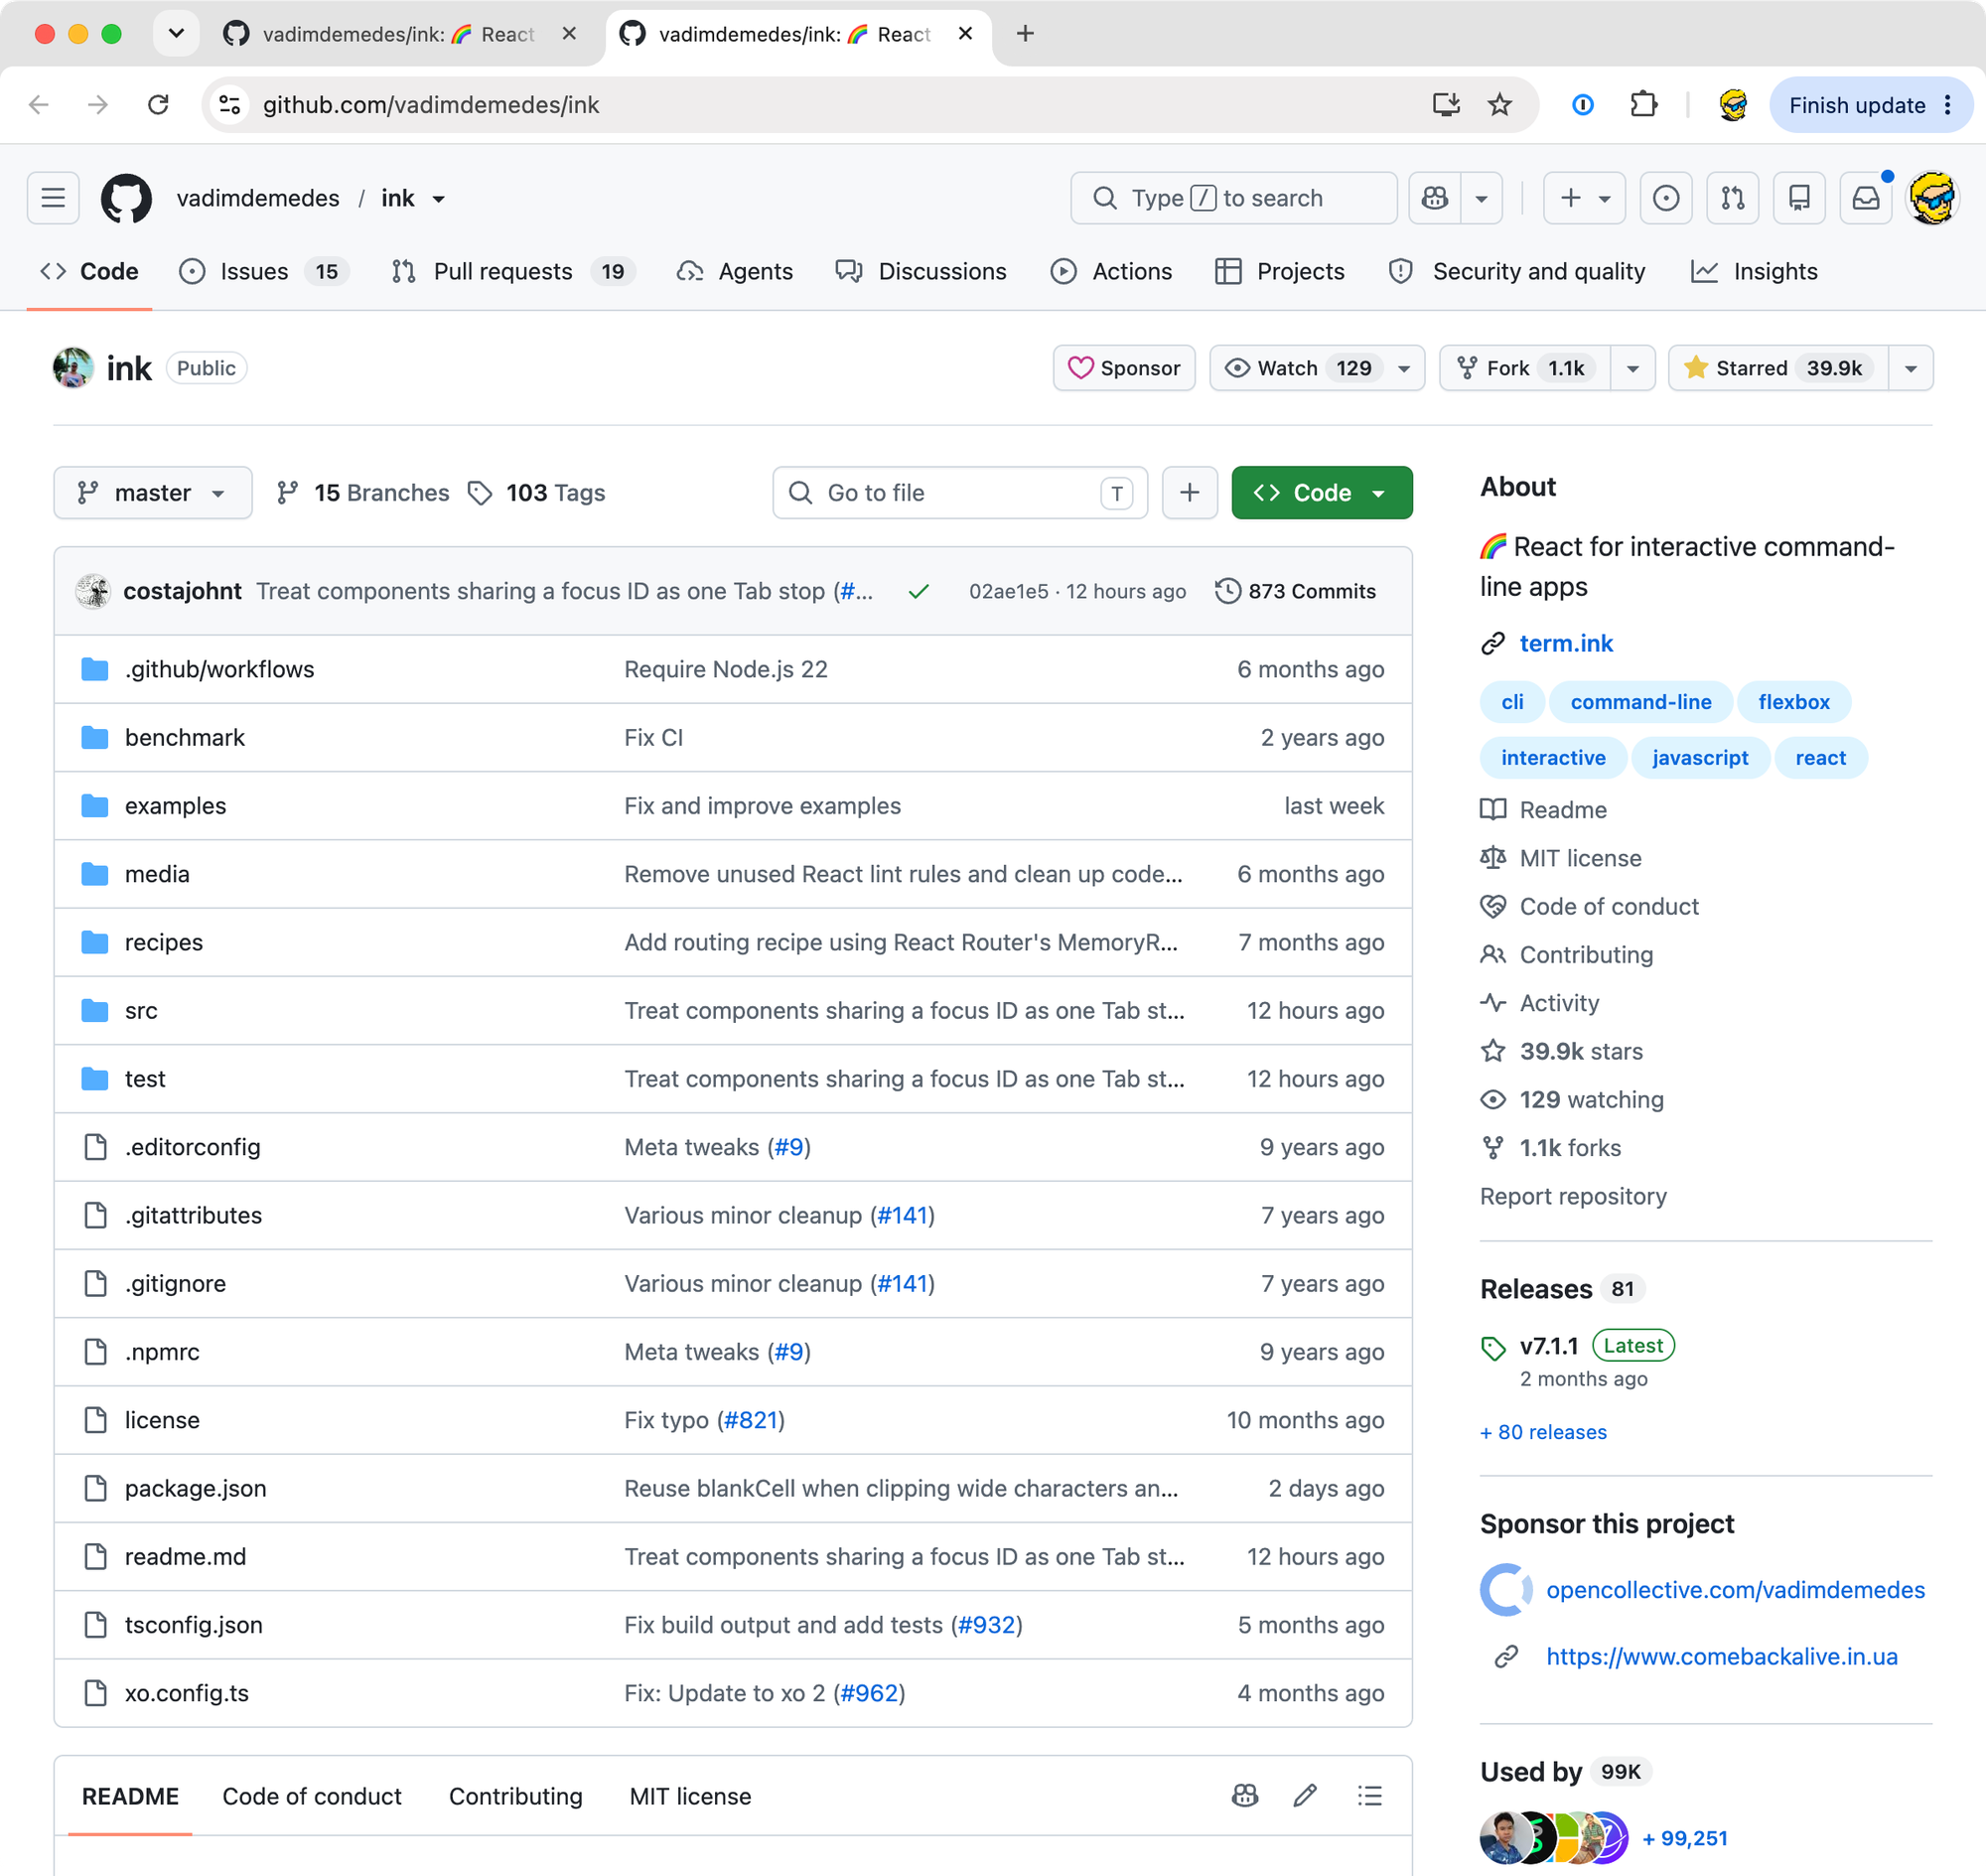Click the javascript topic tag
1986x1876 pixels.
click(1700, 758)
